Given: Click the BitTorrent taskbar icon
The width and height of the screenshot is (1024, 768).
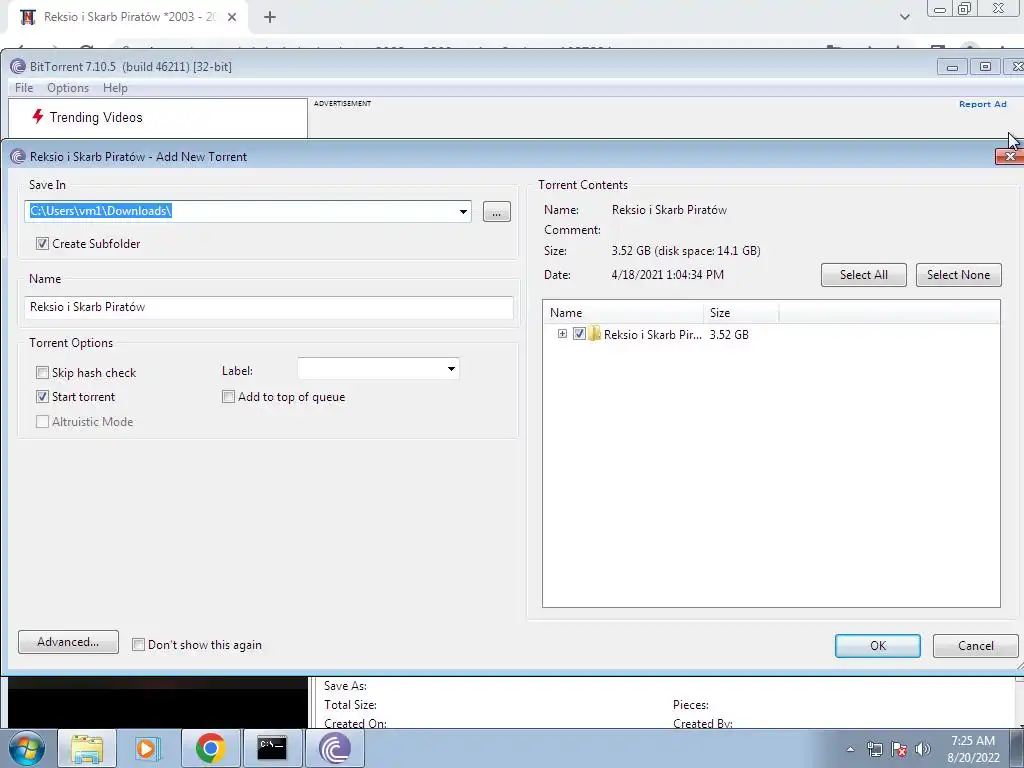Looking at the screenshot, I should coord(334,748).
